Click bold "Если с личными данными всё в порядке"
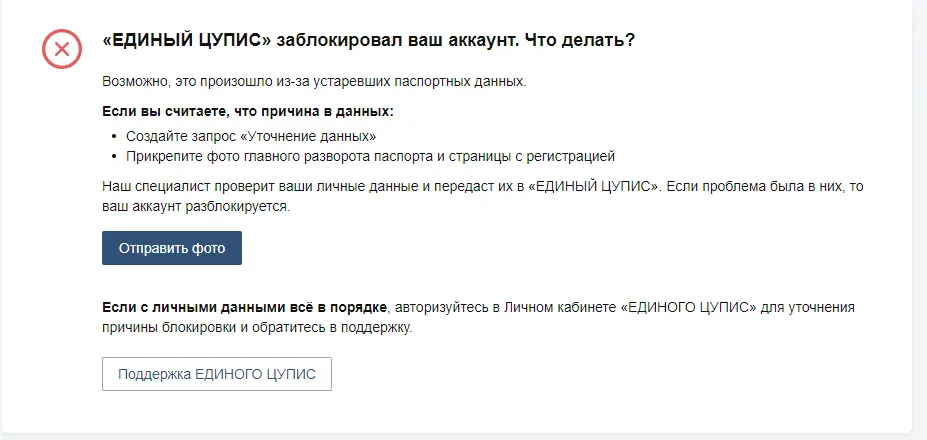927x440 pixels. [245, 308]
